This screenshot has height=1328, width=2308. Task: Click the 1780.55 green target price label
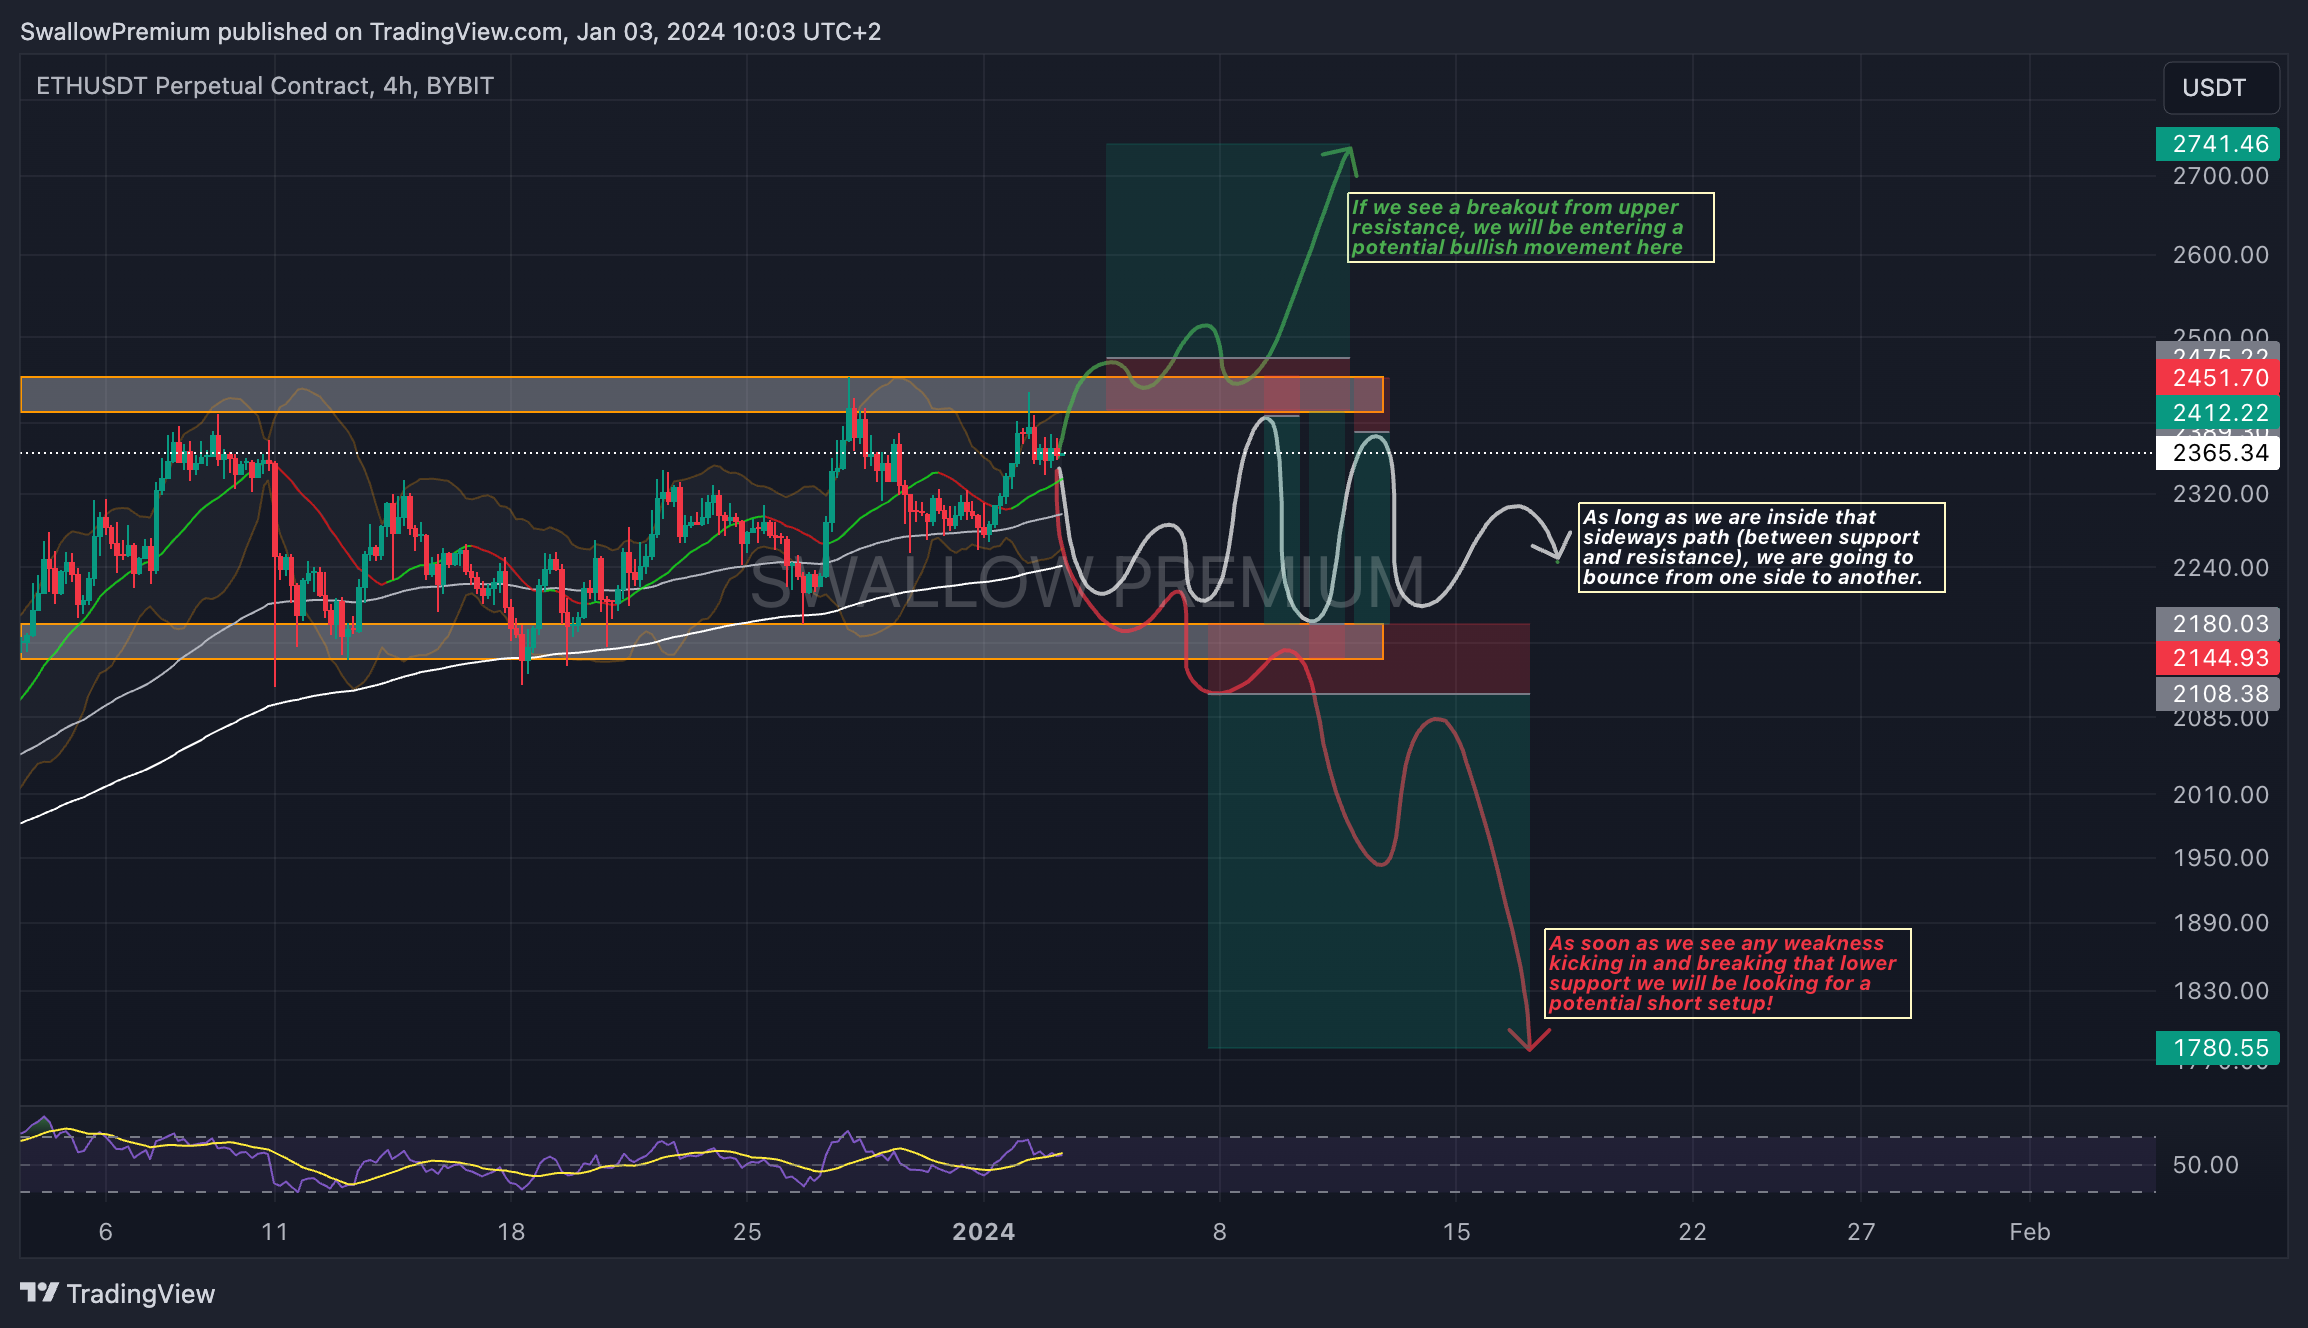2218,1048
